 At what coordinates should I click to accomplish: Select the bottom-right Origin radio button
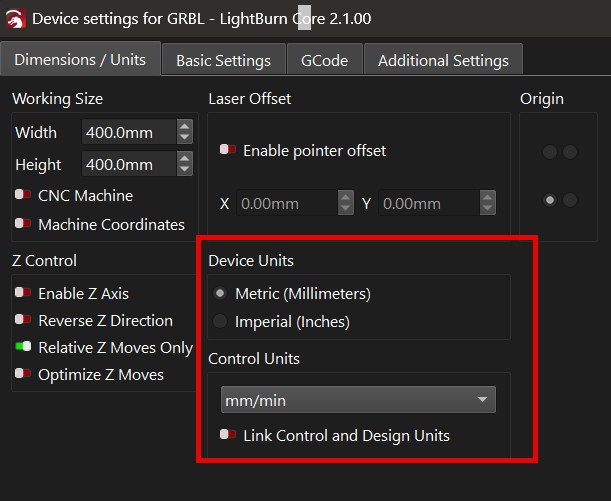point(570,200)
